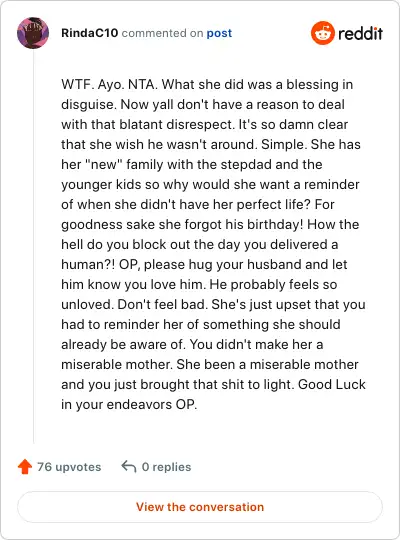The width and height of the screenshot is (400, 540).
Task: Click the final line "in your endeavors OP."
Action: [129, 404]
